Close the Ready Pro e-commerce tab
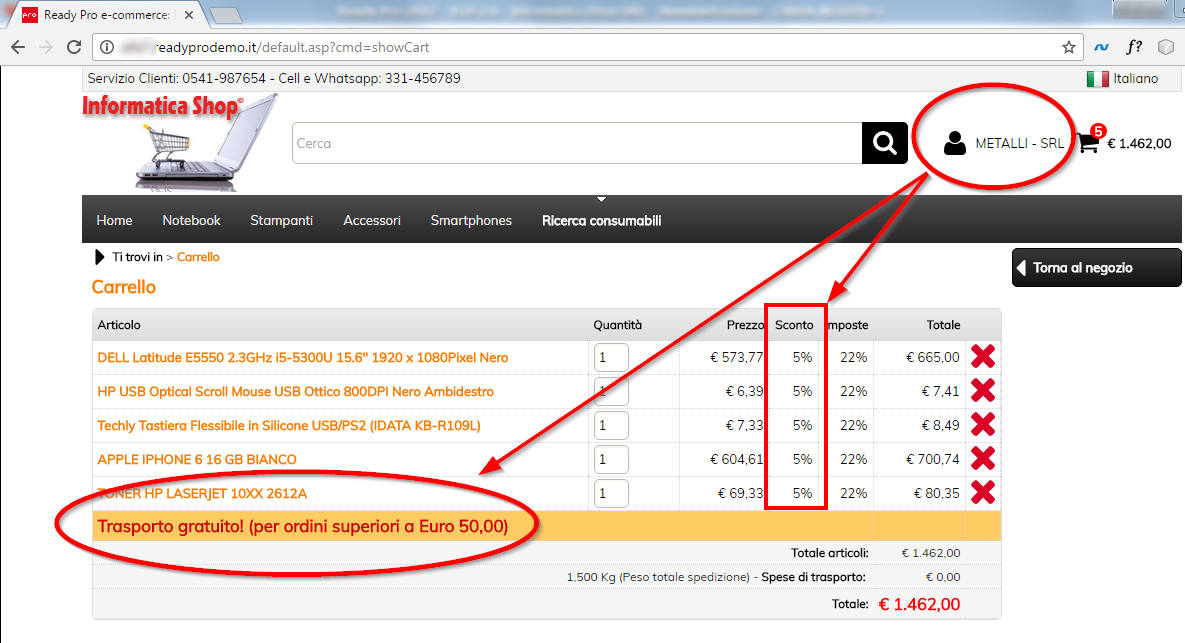 pos(189,15)
